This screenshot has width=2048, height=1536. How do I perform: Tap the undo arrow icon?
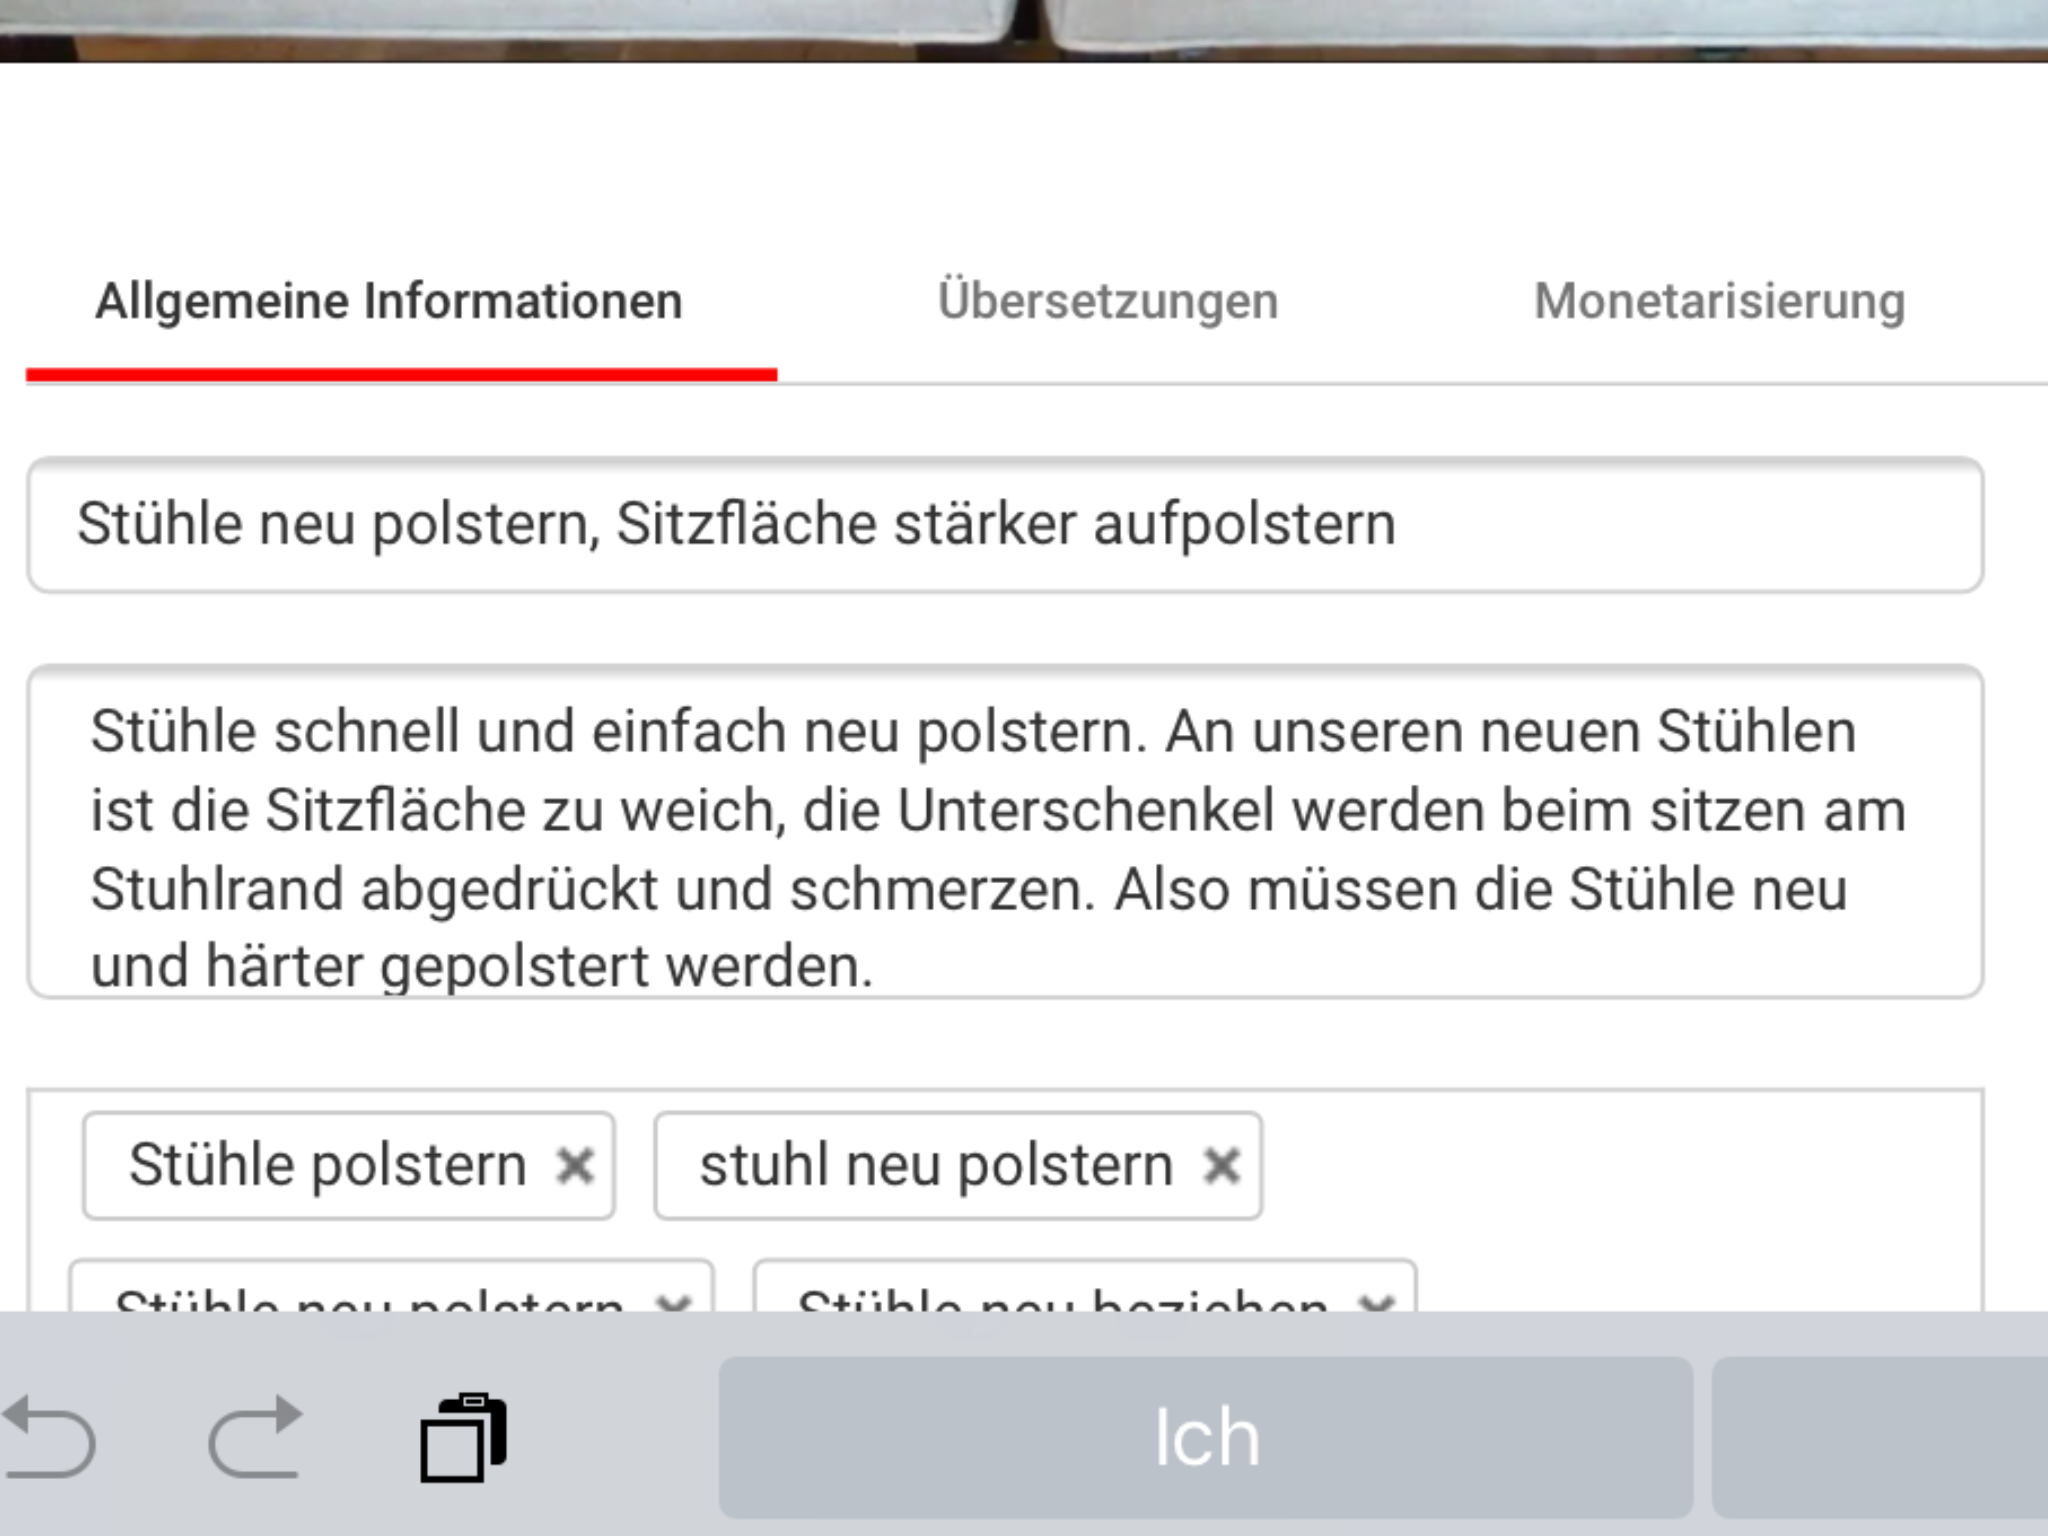[50, 1438]
